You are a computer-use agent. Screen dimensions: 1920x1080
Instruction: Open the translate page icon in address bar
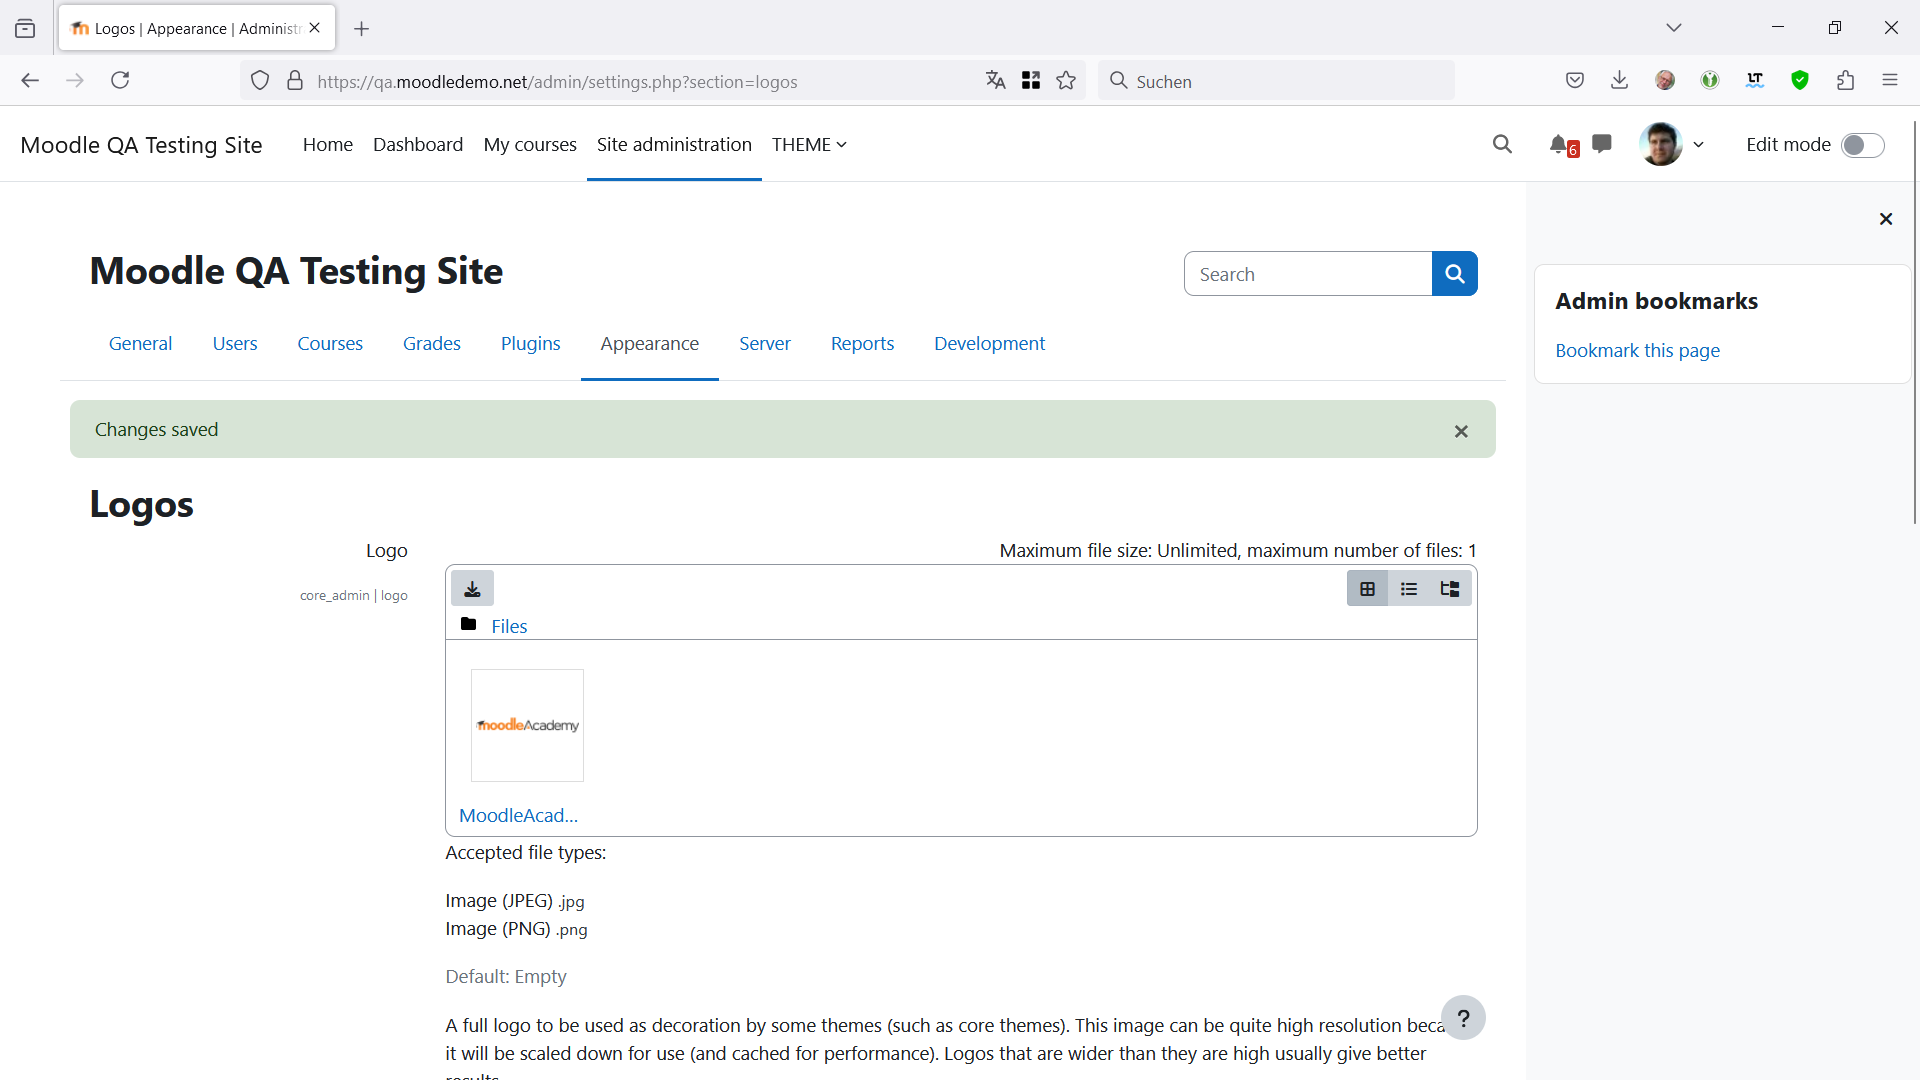[995, 81]
